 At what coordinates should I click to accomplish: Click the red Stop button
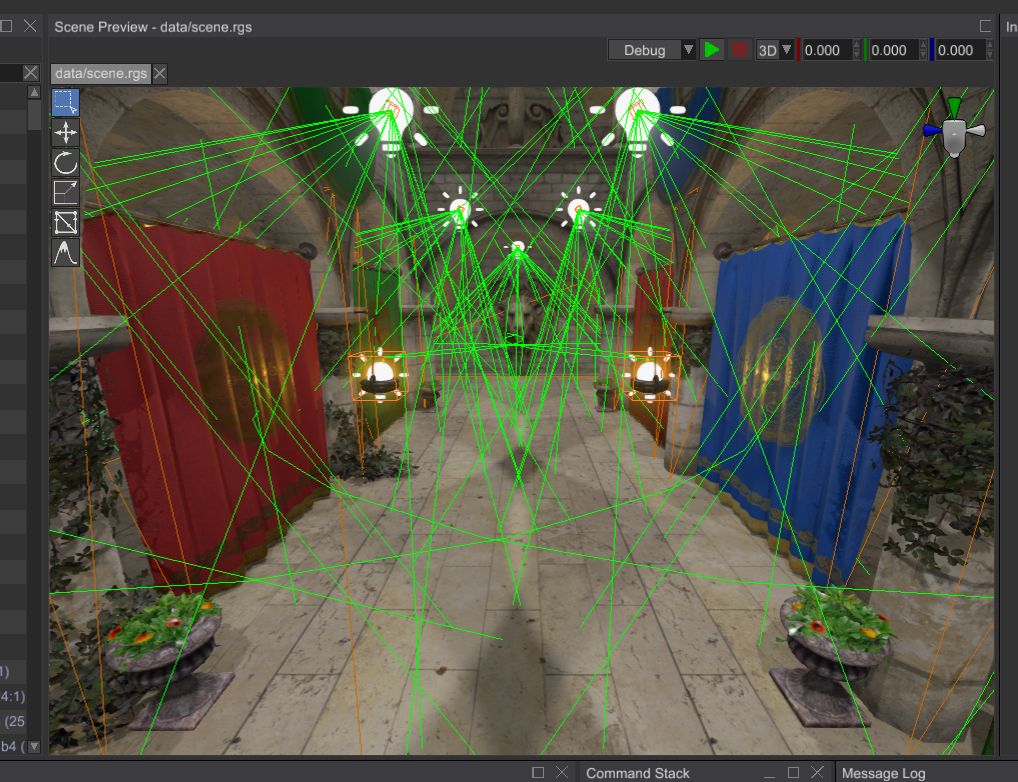point(739,50)
